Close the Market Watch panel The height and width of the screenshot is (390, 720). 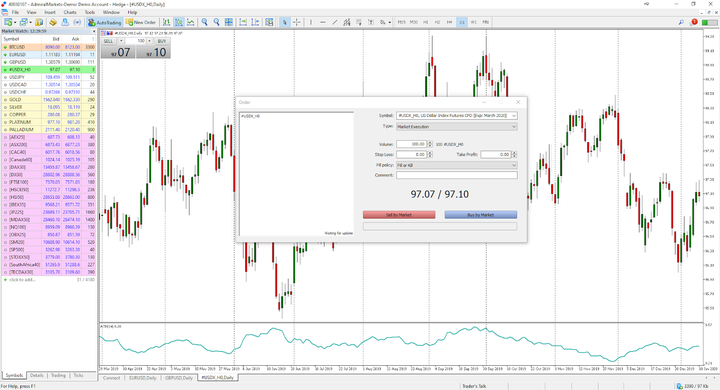tap(94, 31)
